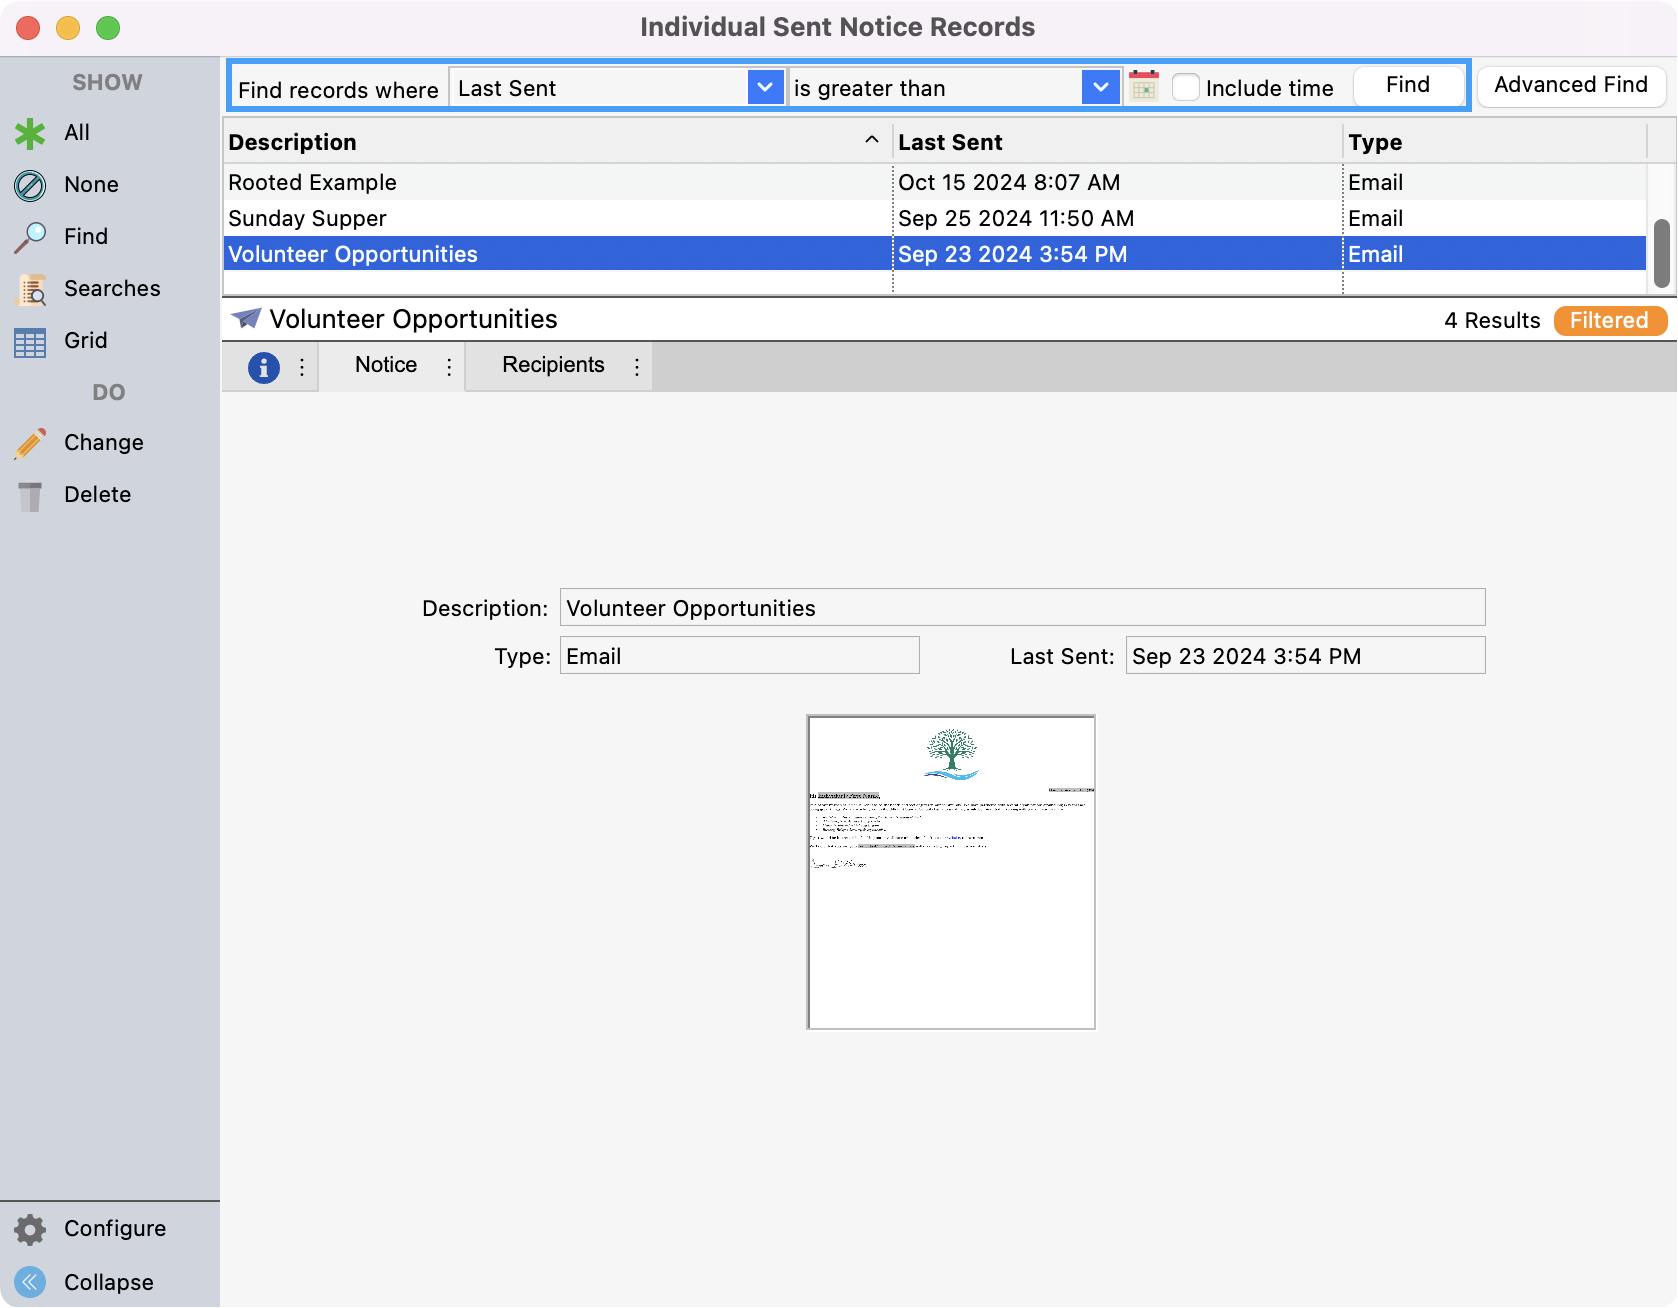Switch to the Recipients tab
The height and width of the screenshot is (1308, 1678).
(553, 366)
